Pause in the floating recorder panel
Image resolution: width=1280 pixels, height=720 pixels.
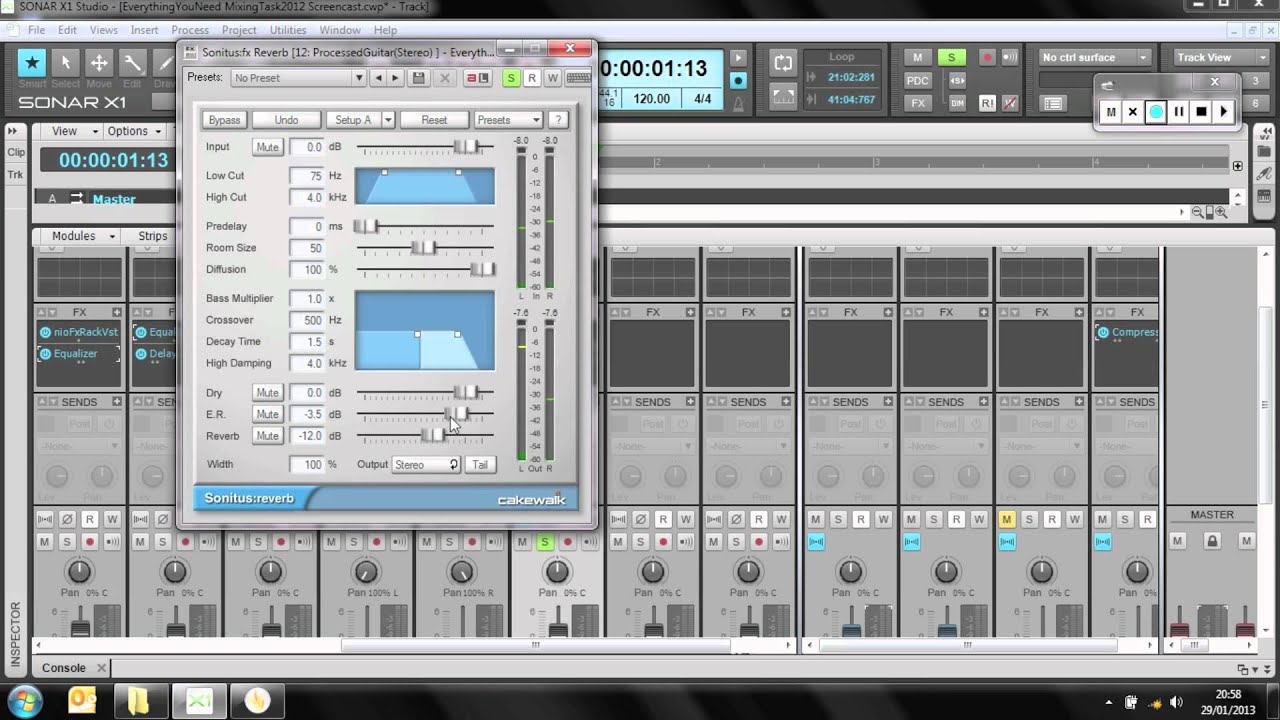(1178, 112)
